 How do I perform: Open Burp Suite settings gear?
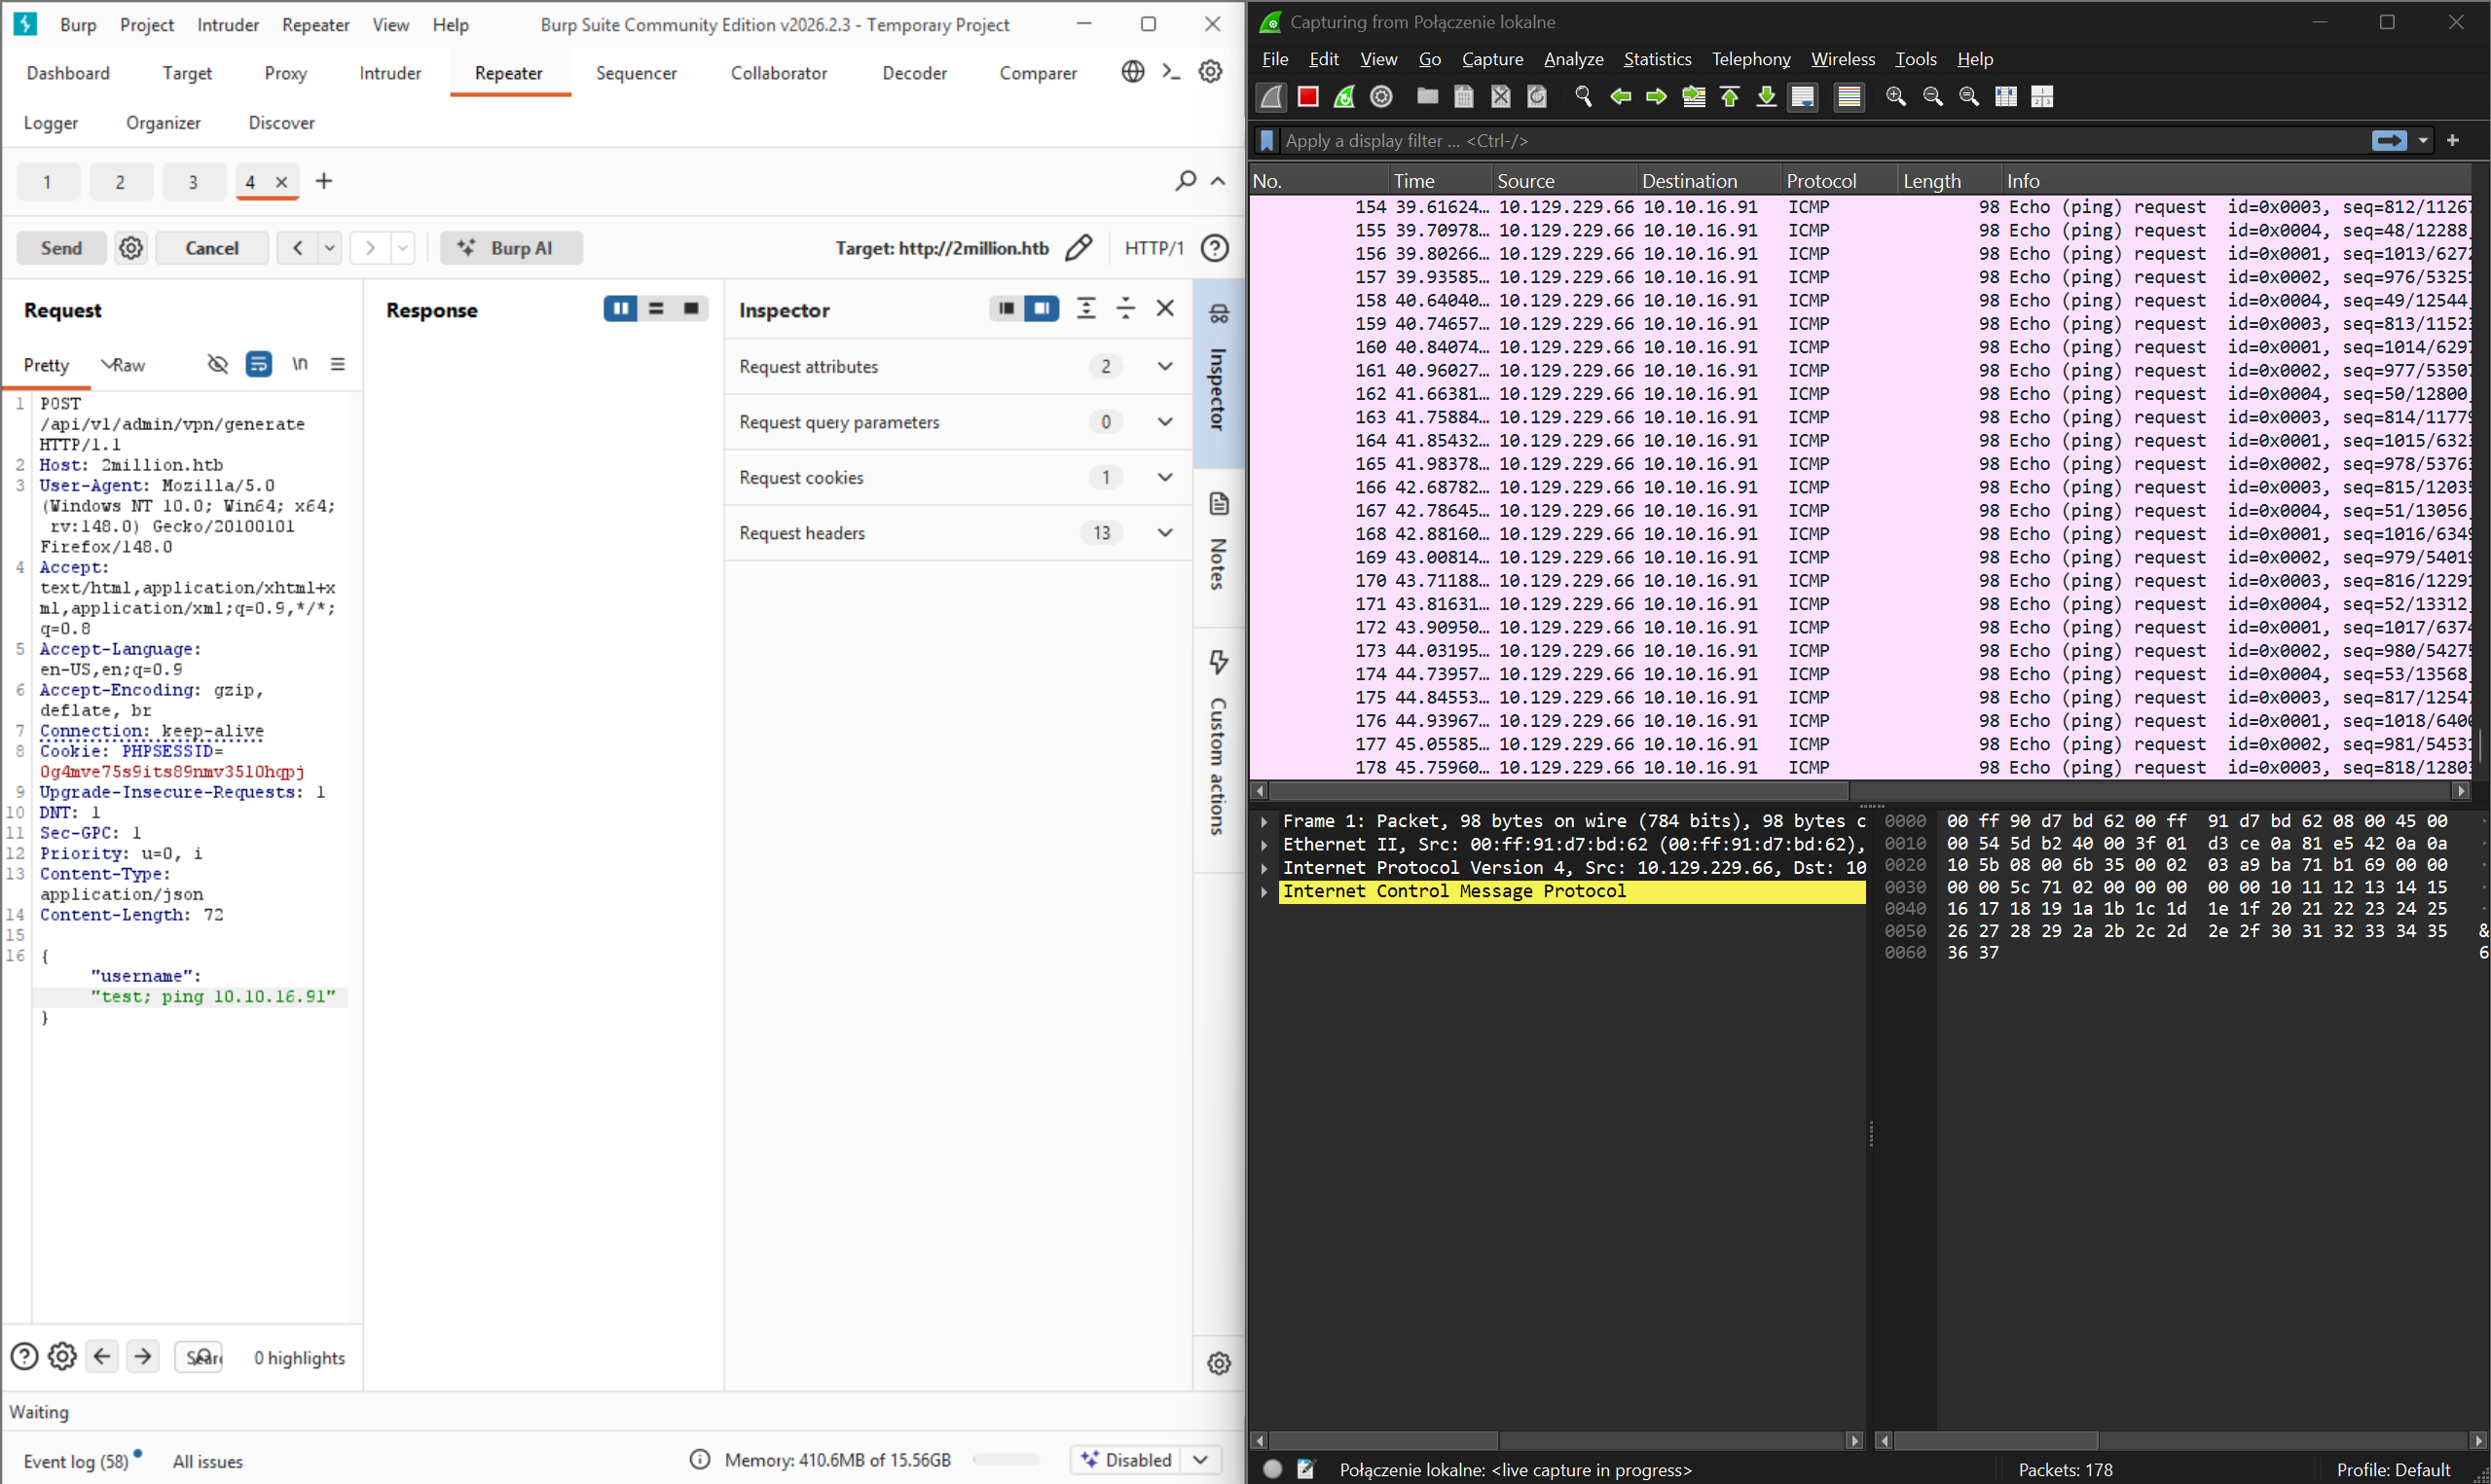tap(1210, 71)
